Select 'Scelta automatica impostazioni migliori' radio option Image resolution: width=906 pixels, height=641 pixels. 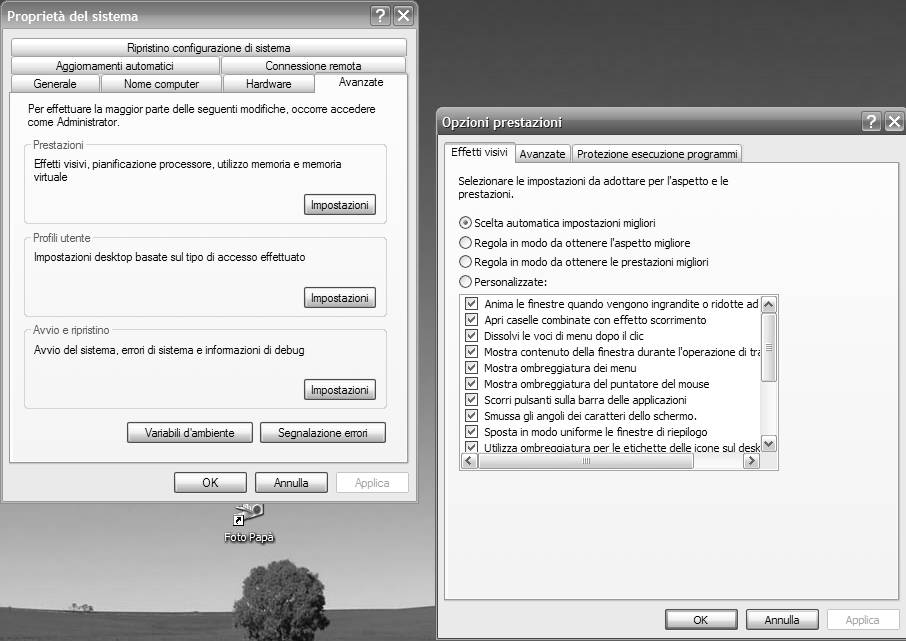(465, 223)
